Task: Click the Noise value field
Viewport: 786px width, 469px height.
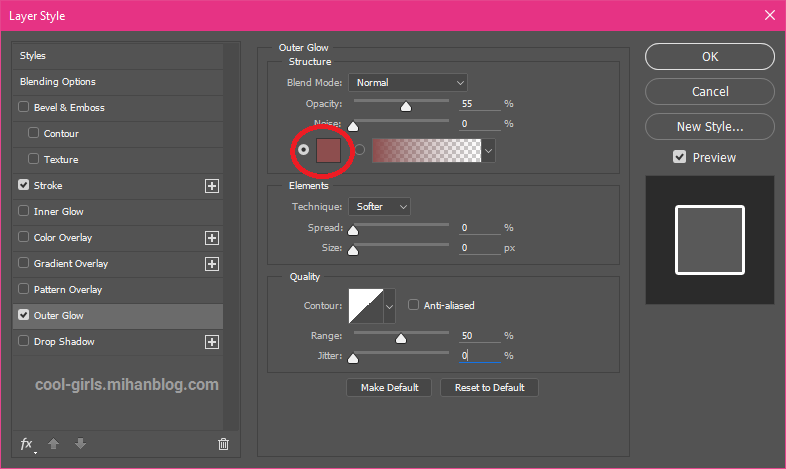Action: (480, 124)
